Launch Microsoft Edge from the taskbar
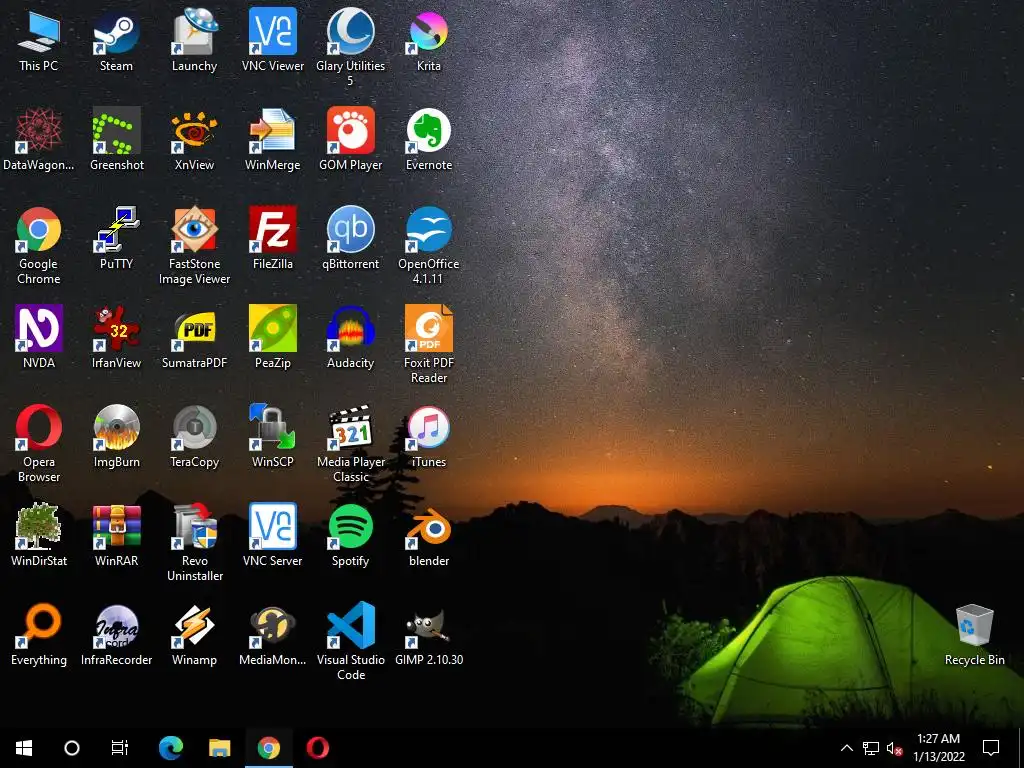The width and height of the screenshot is (1024, 768). pyautogui.click(x=171, y=748)
